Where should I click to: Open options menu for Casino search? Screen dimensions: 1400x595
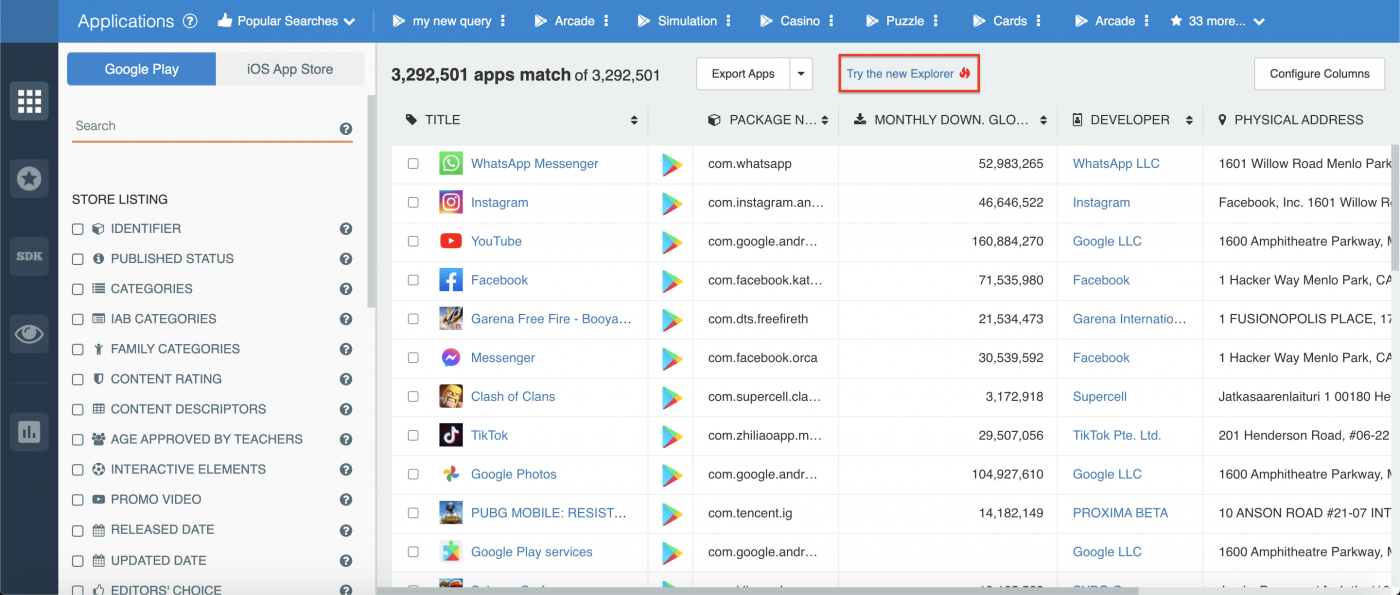point(832,21)
